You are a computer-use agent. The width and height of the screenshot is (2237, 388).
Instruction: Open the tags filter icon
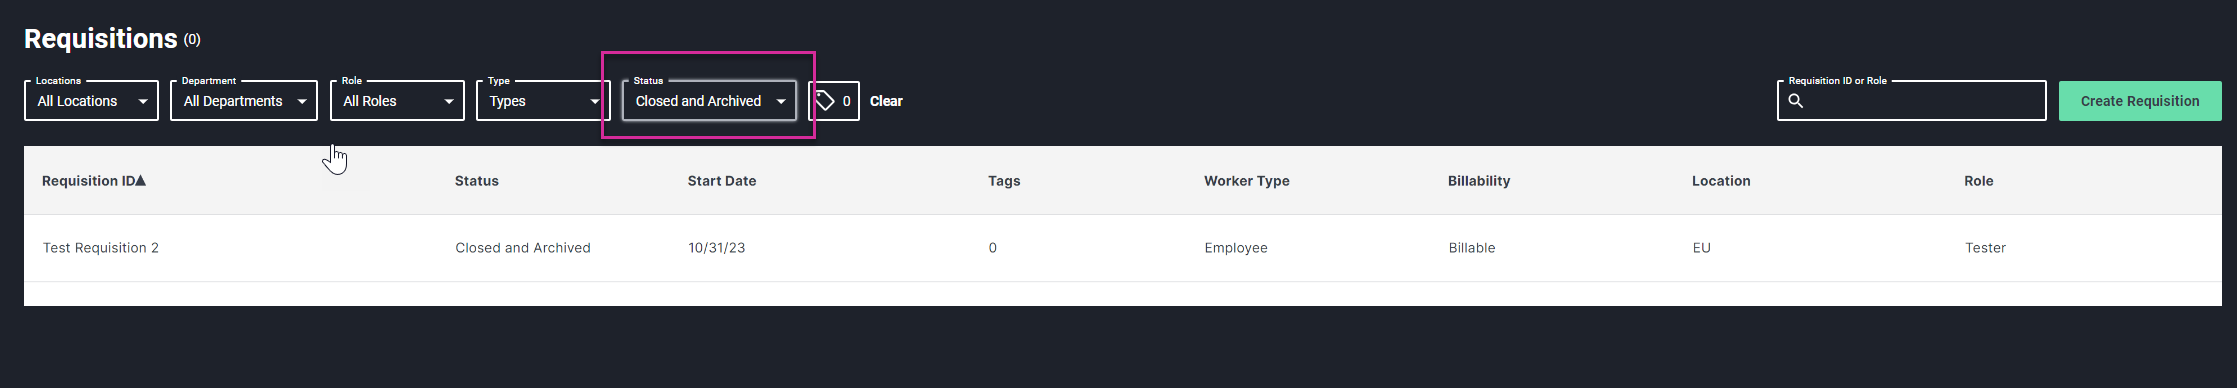point(825,101)
